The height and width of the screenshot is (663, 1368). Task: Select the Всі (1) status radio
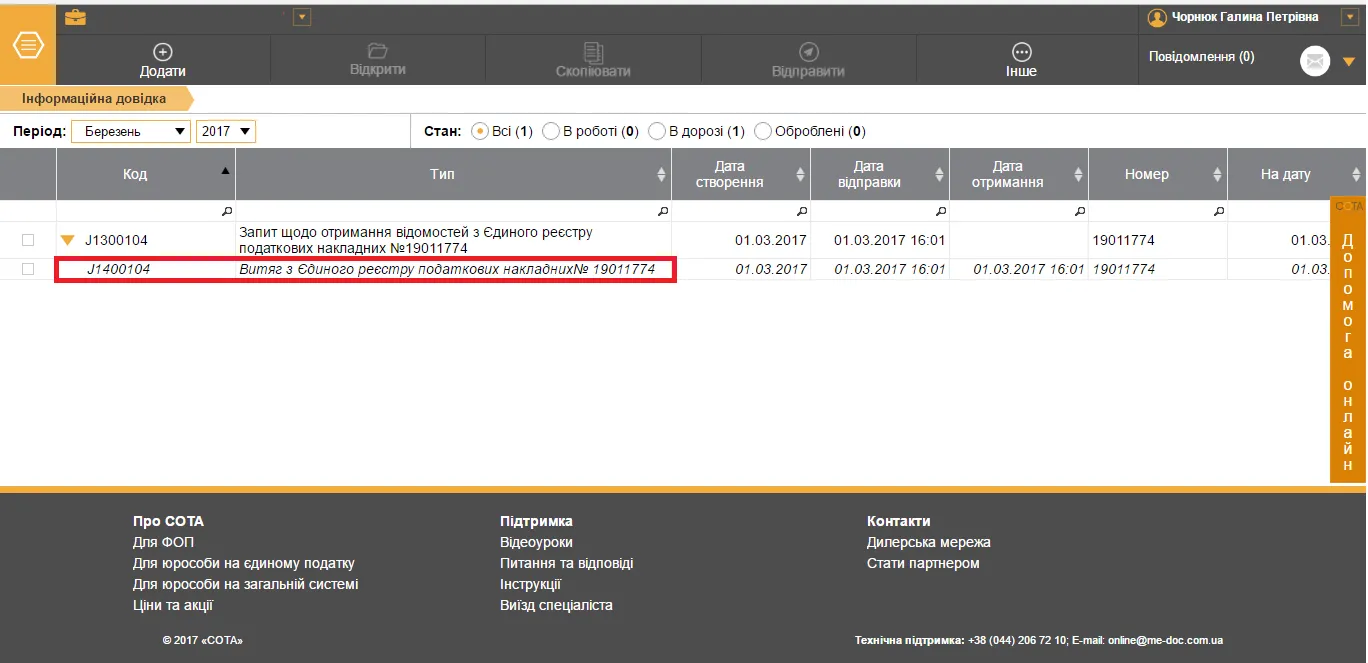[480, 131]
